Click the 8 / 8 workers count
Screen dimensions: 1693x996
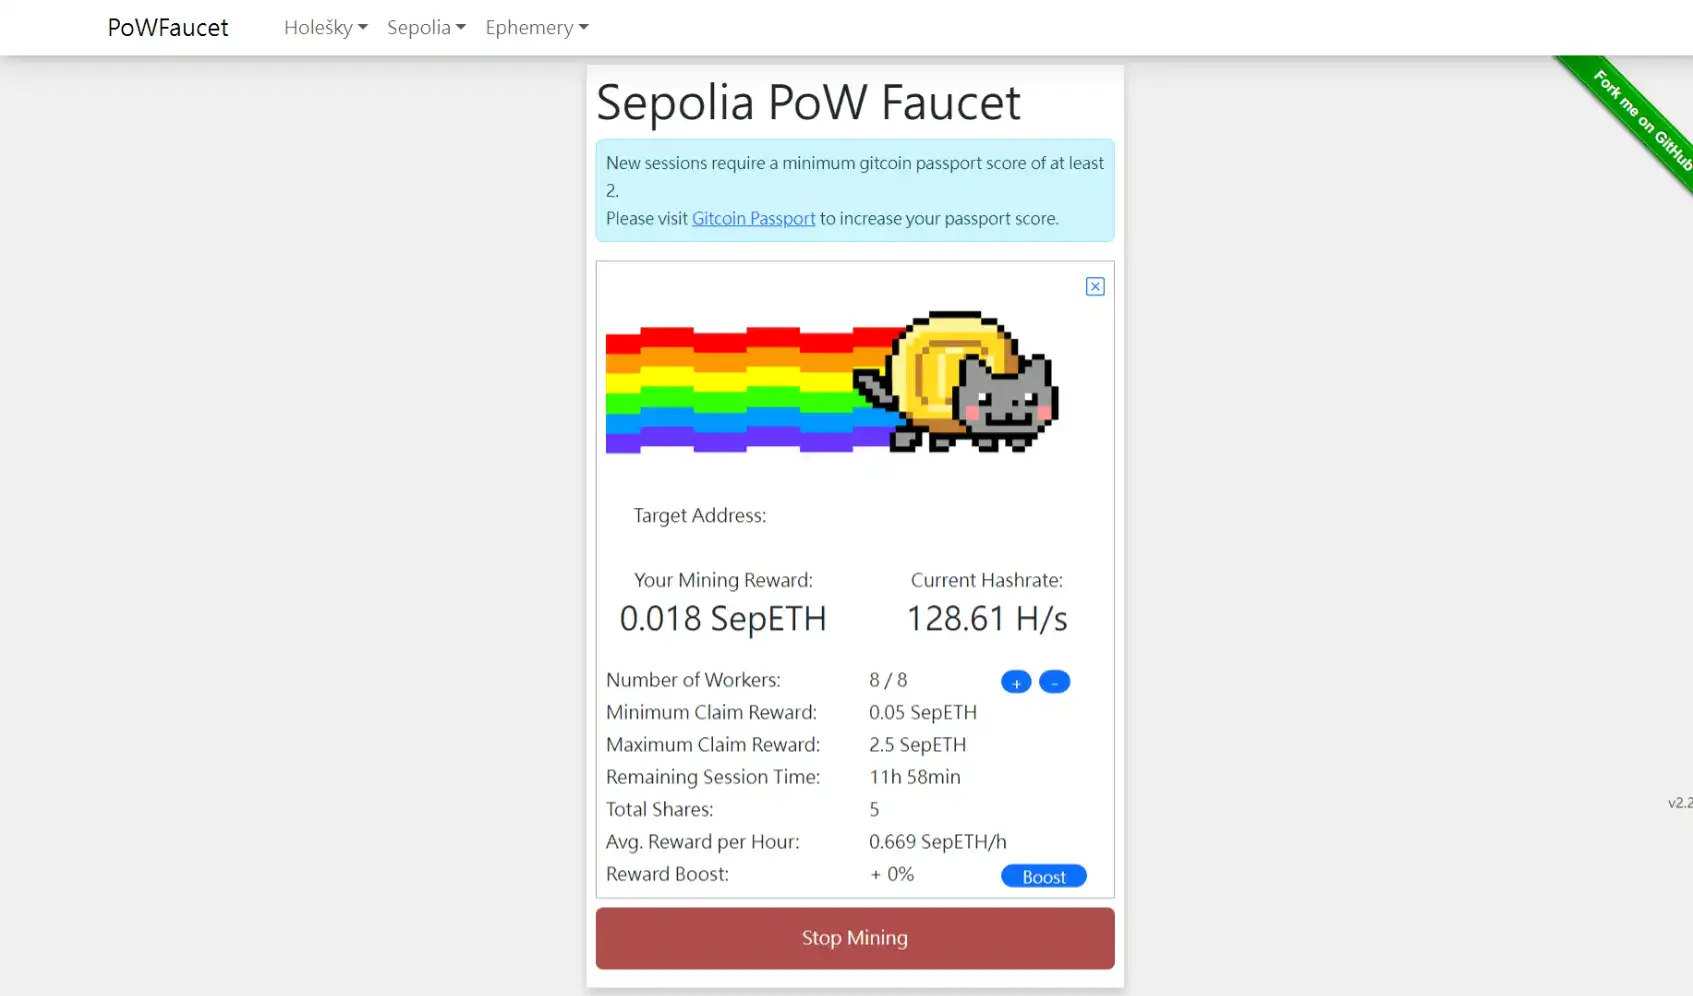point(888,680)
